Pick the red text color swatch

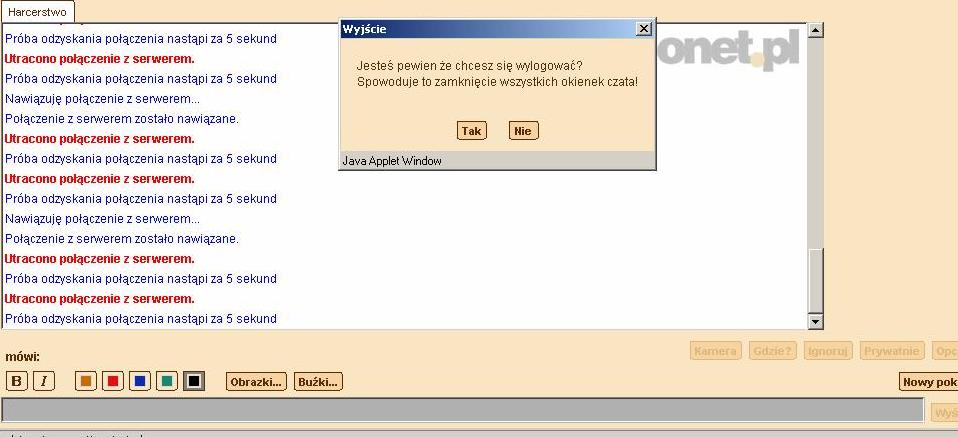[113, 381]
